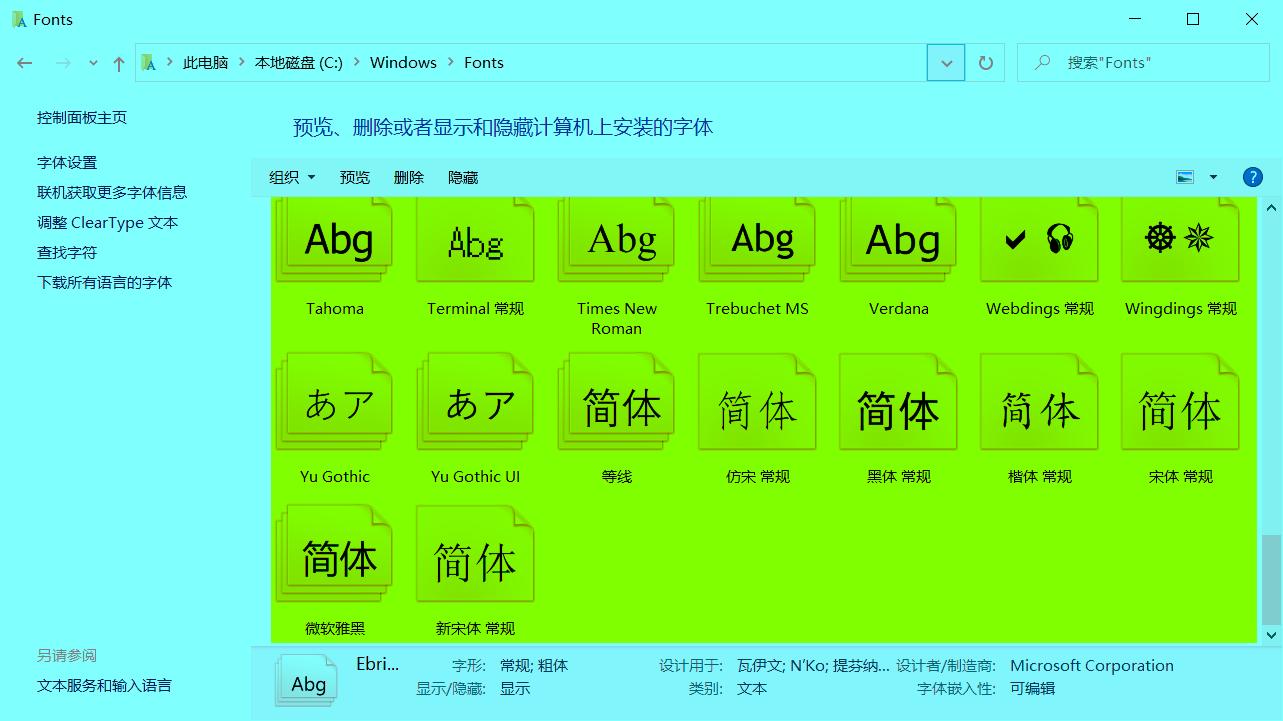Click the 字体设置 link
The image size is (1283, 721).
(67, 162)
